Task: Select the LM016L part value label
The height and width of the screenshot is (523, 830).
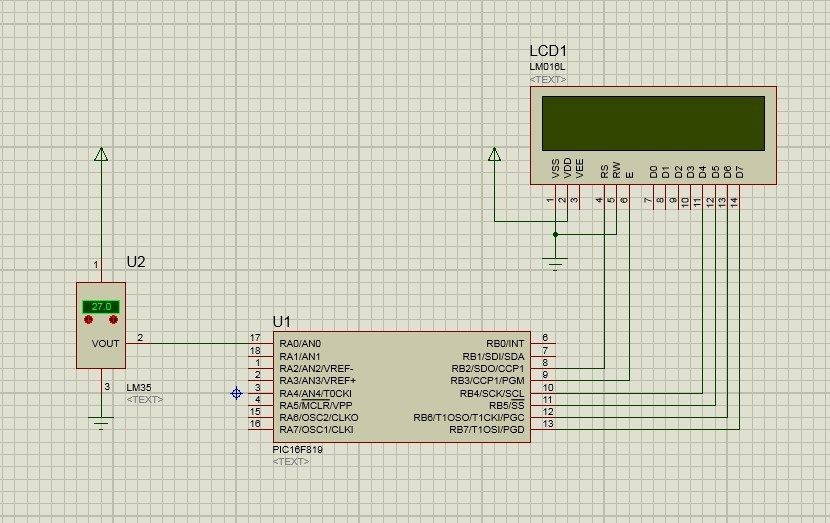Action: pyautogui.click(x=547, y=67)
